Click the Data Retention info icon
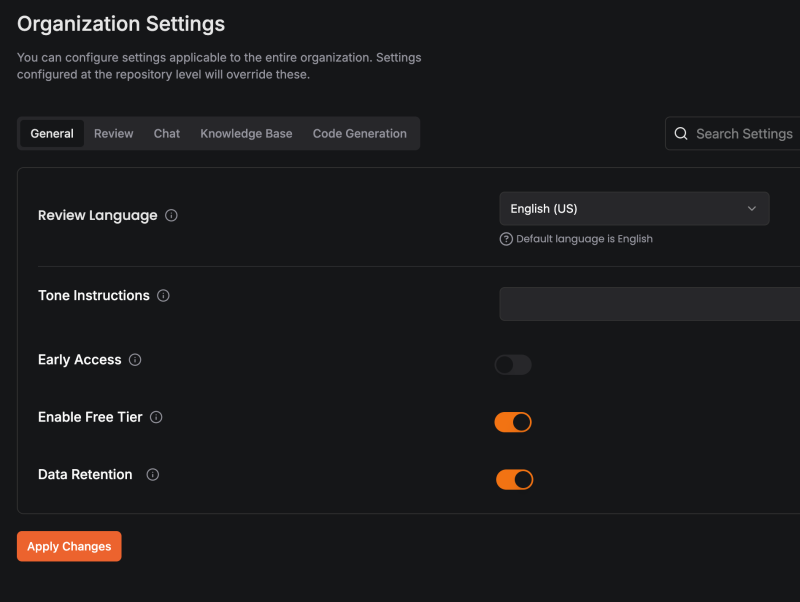The width and height of the screenshot is (800, 602). click(153, 475)
